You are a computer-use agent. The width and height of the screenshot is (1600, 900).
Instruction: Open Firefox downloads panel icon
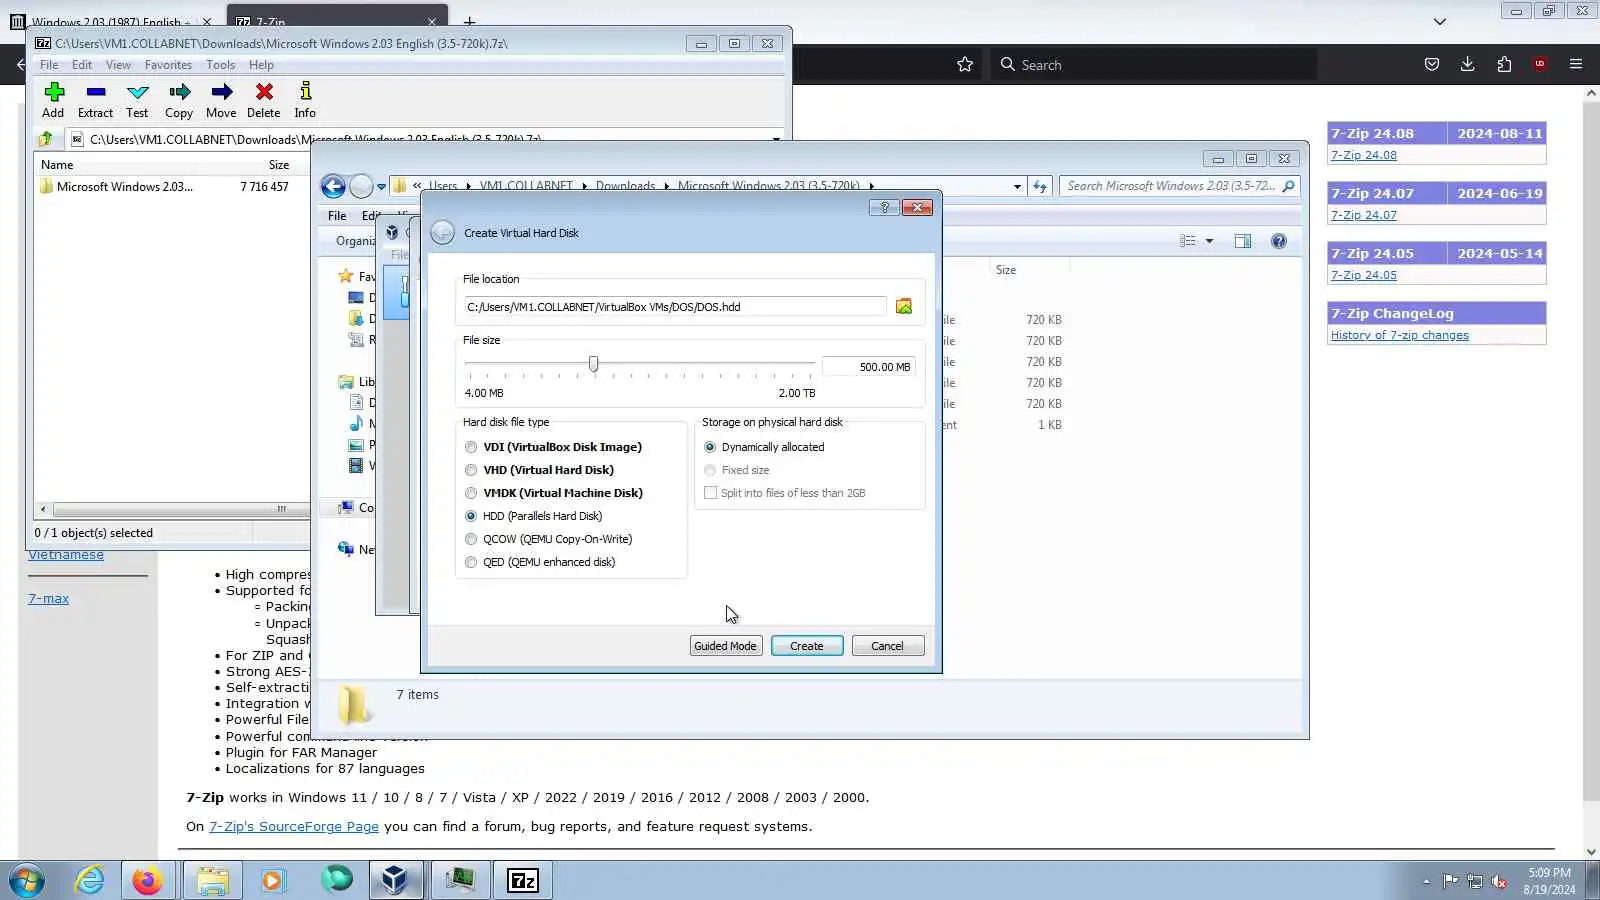pyautogui.click(x=1467, y=65)
